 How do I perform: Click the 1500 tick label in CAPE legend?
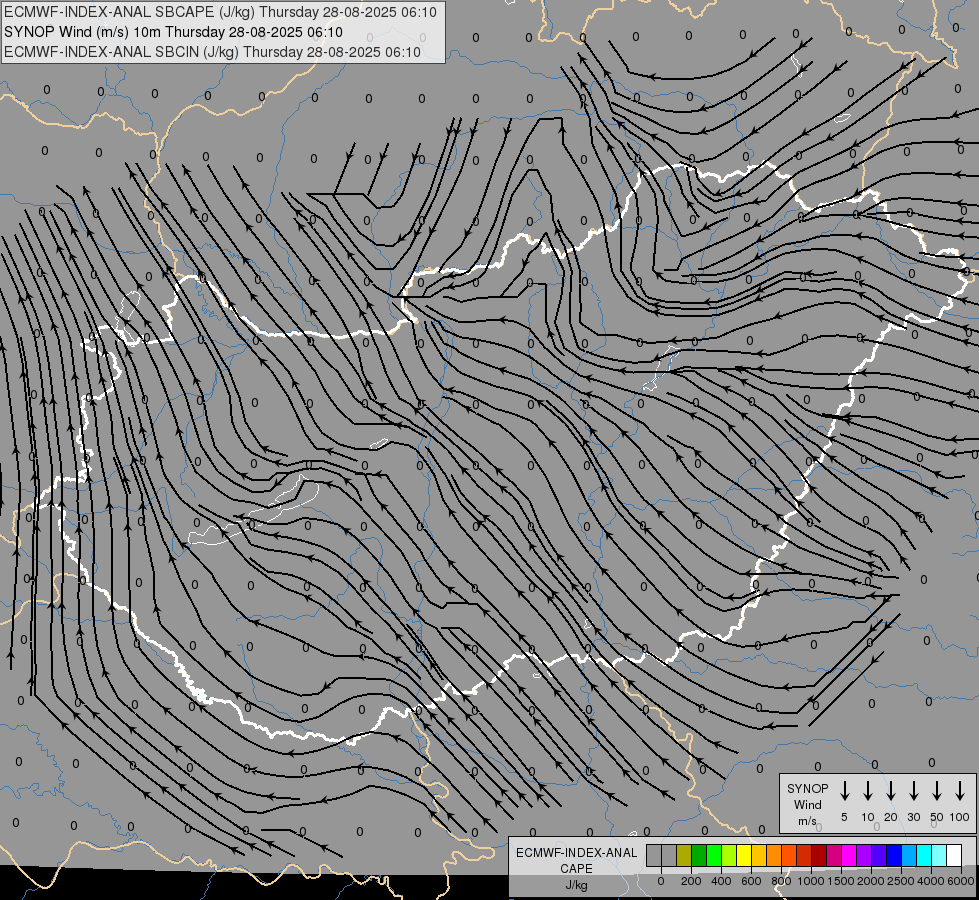(841, 881)
